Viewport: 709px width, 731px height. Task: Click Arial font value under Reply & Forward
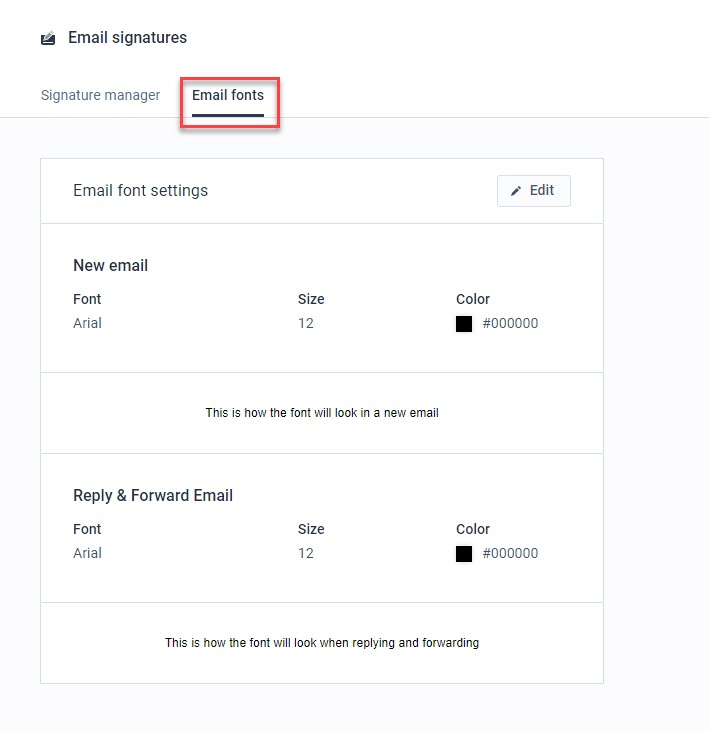pyautogui.click(x=87, y=553)
